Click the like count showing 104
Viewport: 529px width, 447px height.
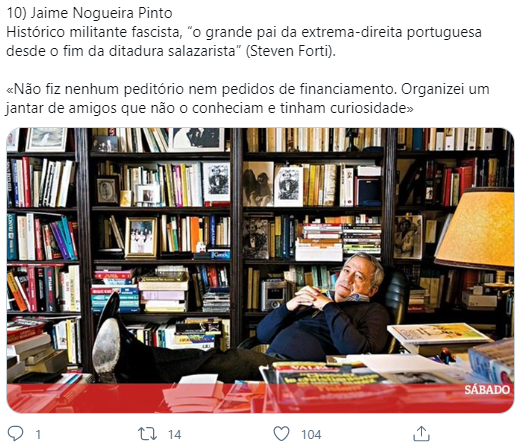(x=311, y=435)
